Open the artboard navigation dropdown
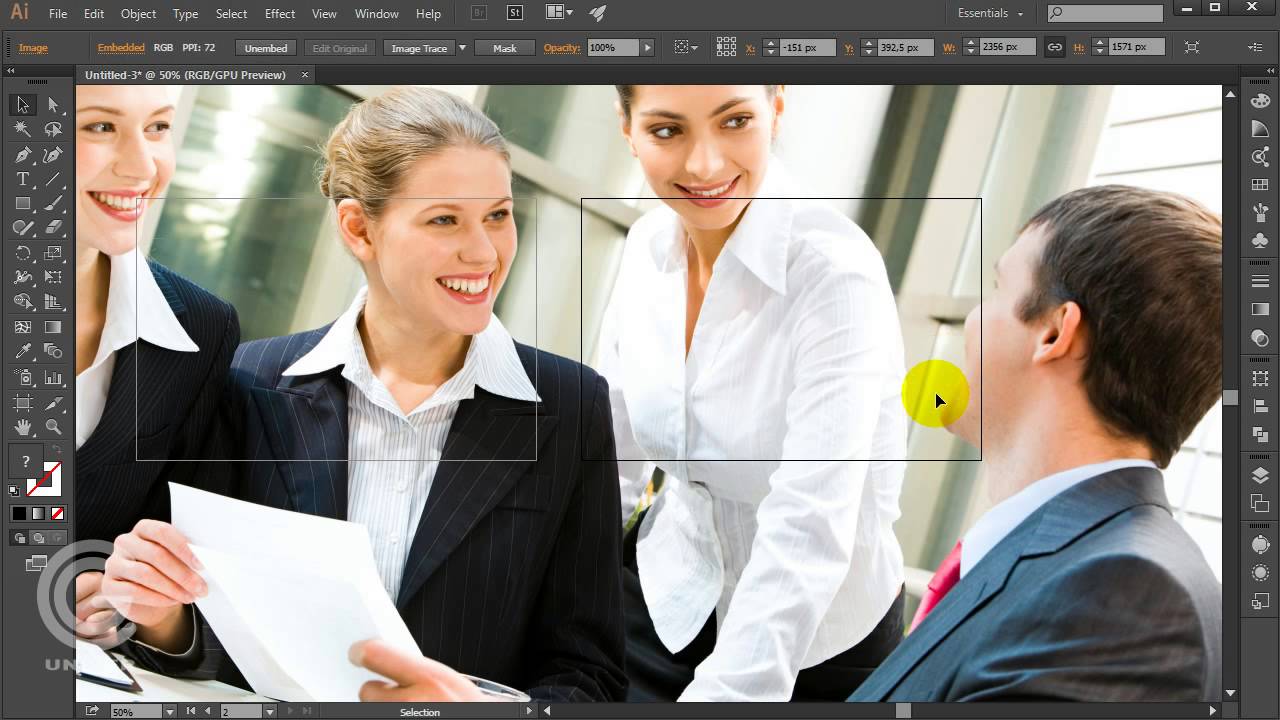 point(270,712)
